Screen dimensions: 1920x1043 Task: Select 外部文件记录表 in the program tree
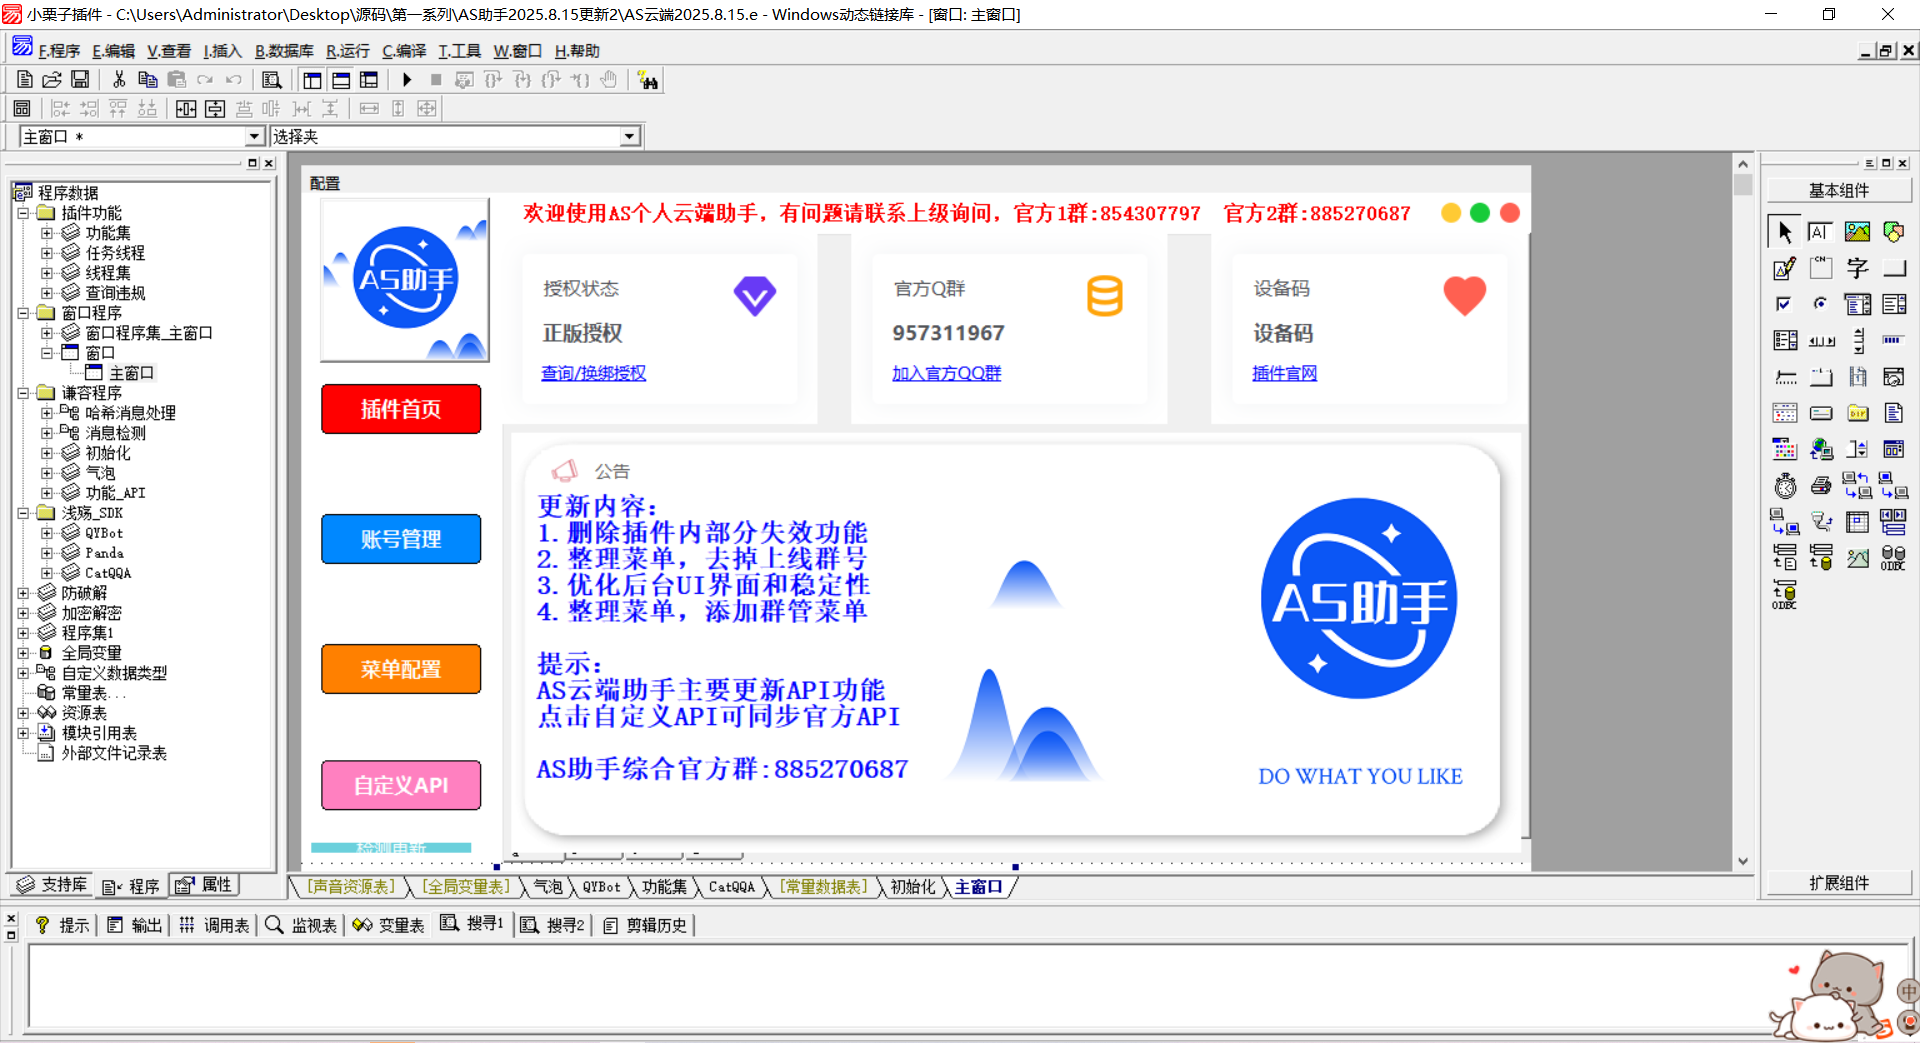click(x=114, y=753)
